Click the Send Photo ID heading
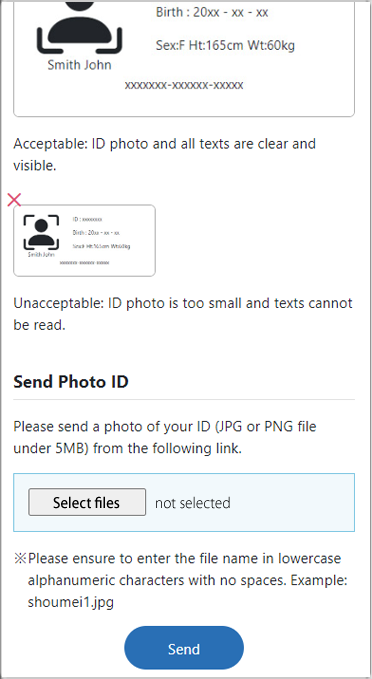 point(71,382)
